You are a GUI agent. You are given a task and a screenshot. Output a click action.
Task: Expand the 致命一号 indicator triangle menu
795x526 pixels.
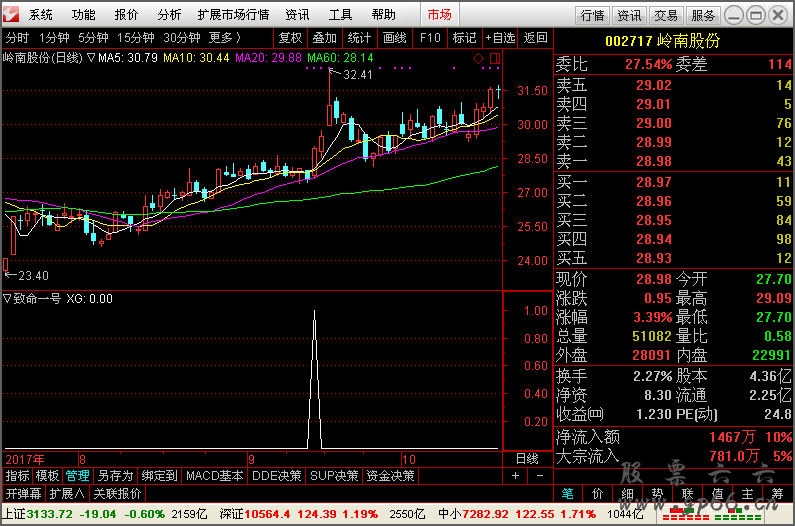[x=7, y=298]
